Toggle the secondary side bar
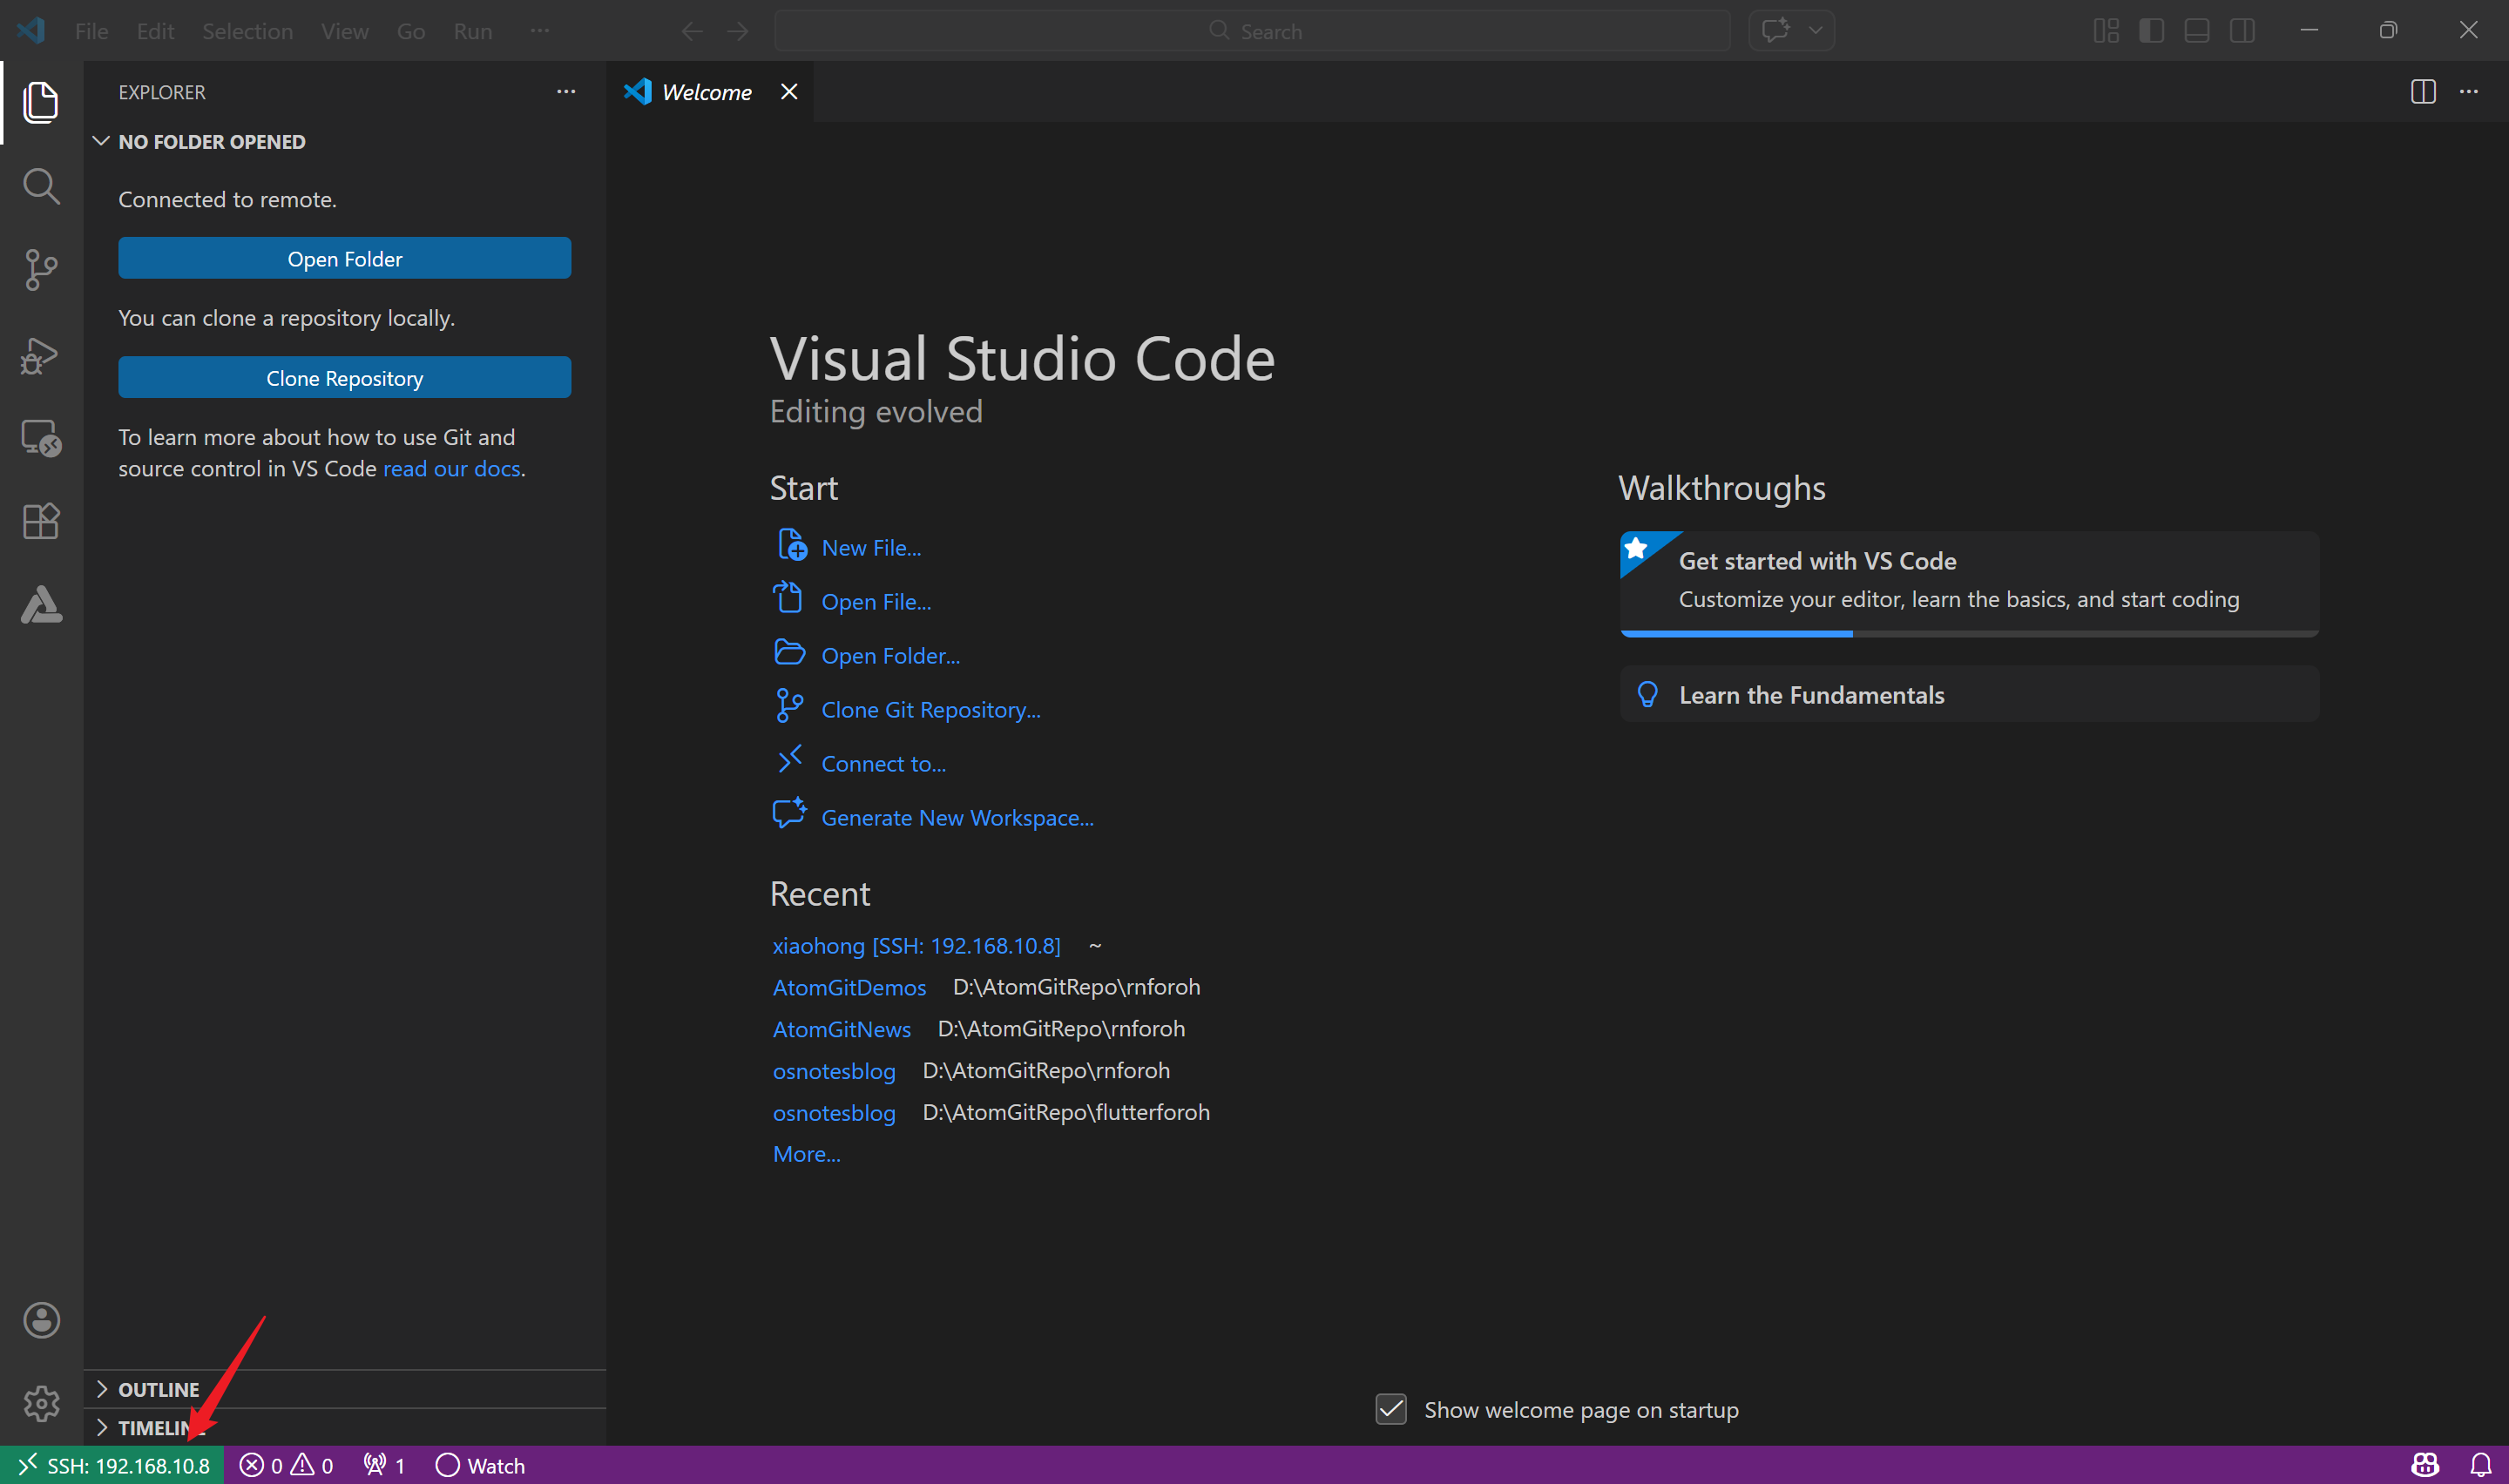The height and width of the screenshot is (1484, 2509). pyautogui.click(x=2243, y=31)
